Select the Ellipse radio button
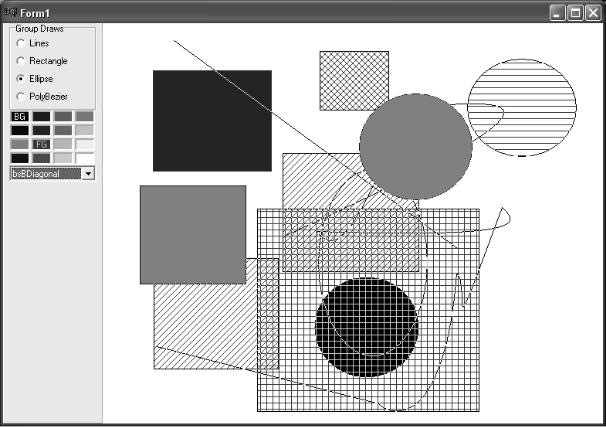The width and height of the screenshot is (606, 427). 34,79
